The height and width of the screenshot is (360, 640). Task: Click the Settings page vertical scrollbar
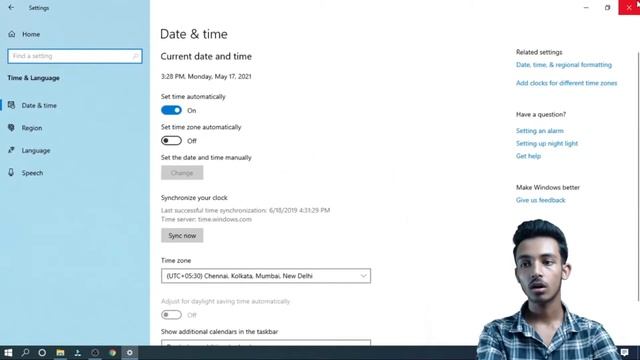(638, 176)
